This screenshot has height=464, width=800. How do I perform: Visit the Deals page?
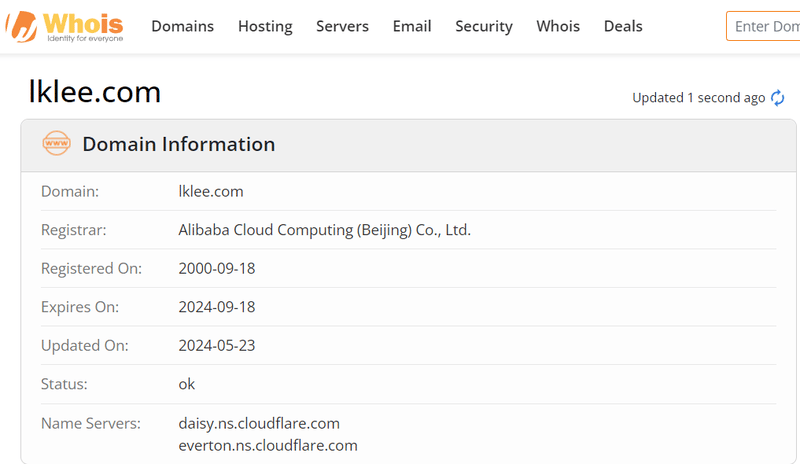[x=623, y=26]
